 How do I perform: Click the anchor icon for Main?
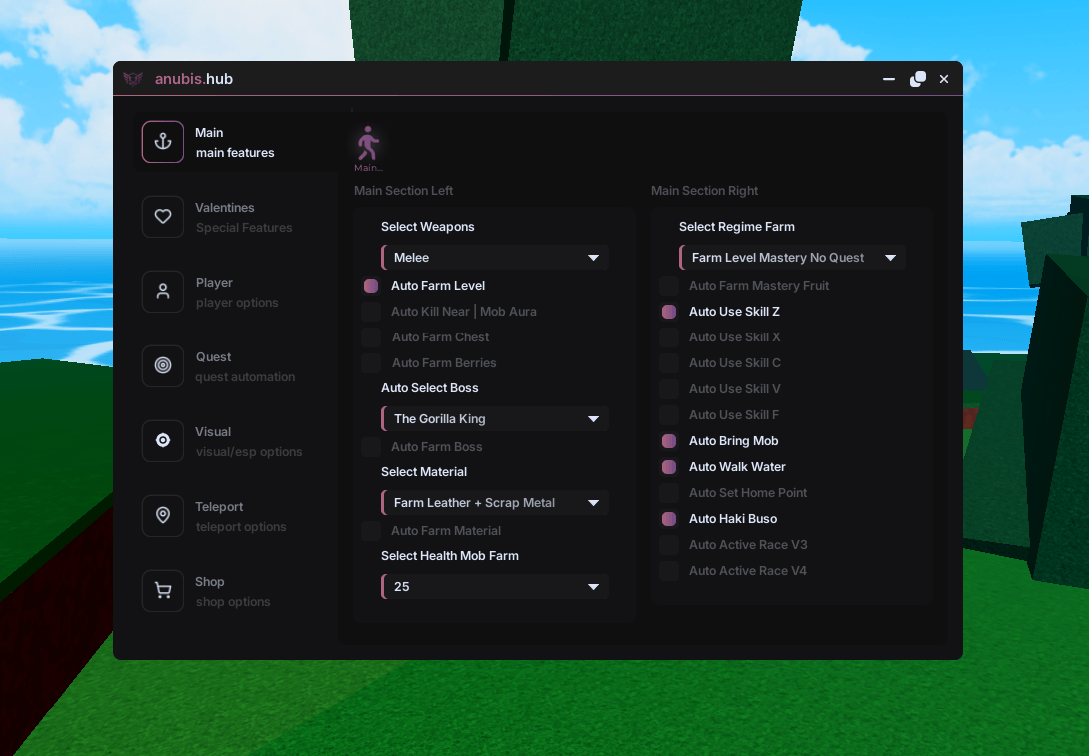163,142
